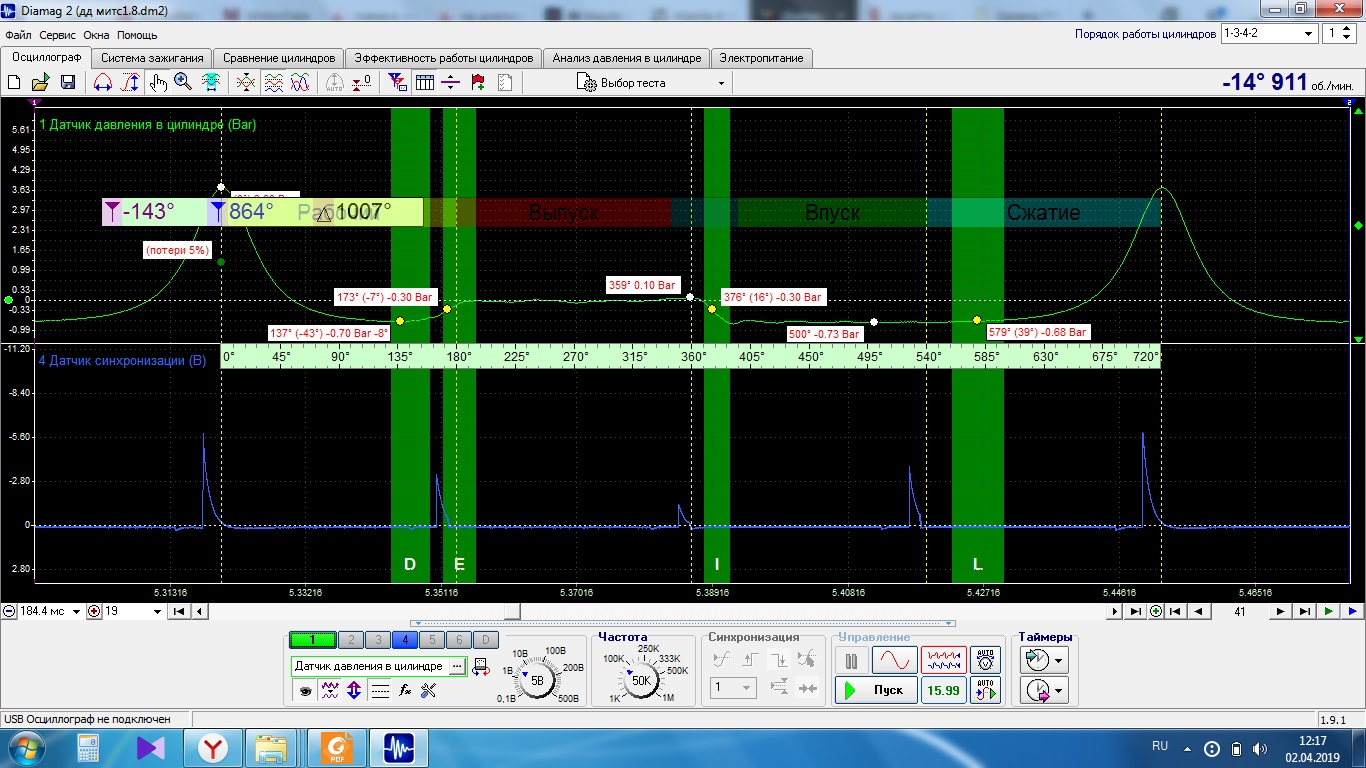Click the purple divider line toolbar icon
The width and height of the screenshot is (1366, 768).
coord(451,83)
